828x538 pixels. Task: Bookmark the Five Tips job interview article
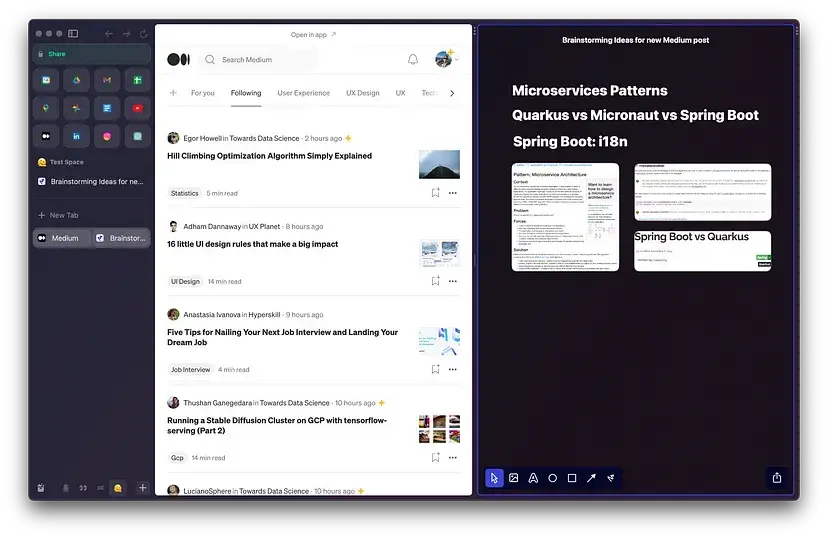point(435,369)
